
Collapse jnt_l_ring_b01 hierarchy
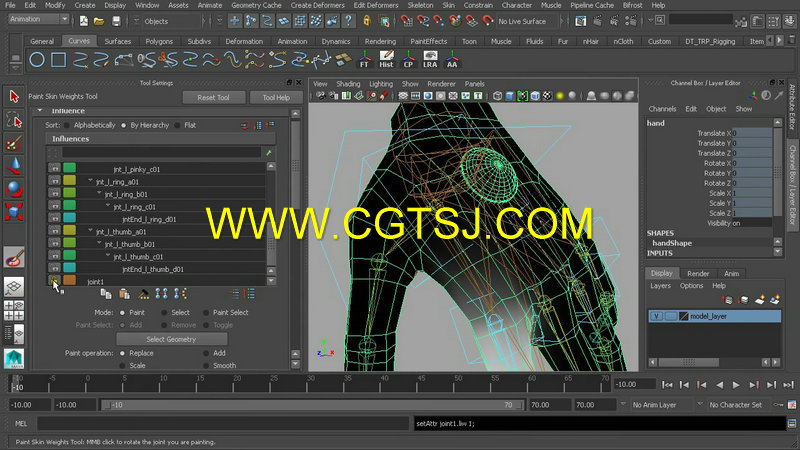pyautogui.click(x=99, y=193)
